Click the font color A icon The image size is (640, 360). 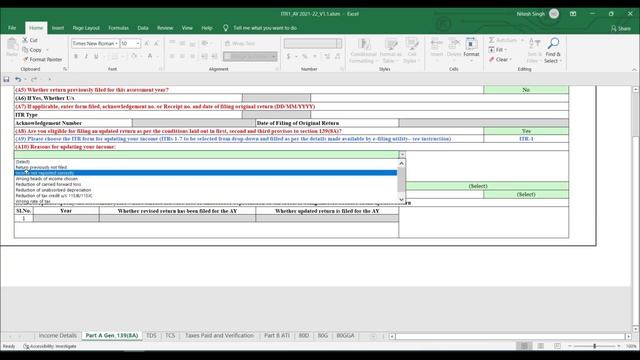pos(150,56)
